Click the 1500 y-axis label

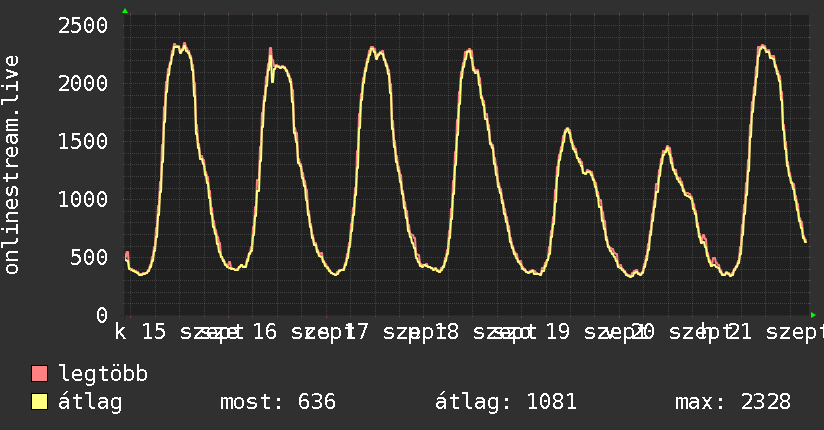coord(83,141)
